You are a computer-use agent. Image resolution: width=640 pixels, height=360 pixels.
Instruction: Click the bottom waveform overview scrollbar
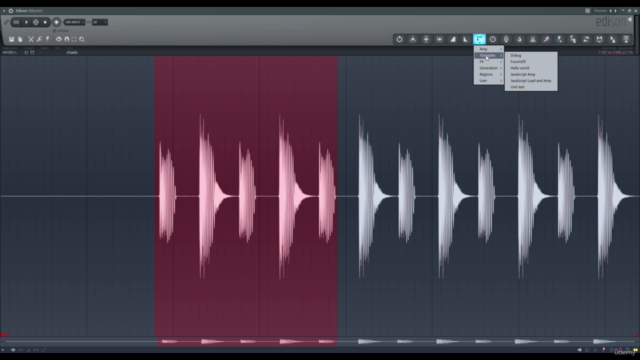320,341
